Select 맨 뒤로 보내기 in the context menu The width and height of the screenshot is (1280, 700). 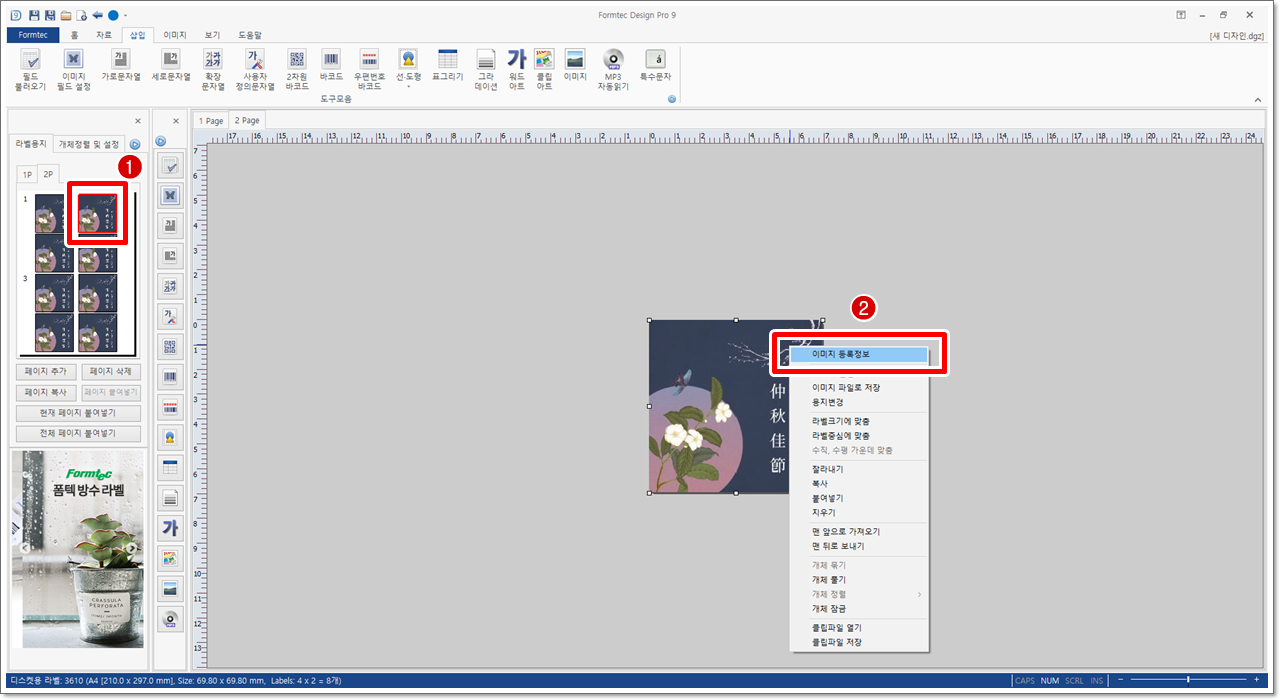click(860, 546)
